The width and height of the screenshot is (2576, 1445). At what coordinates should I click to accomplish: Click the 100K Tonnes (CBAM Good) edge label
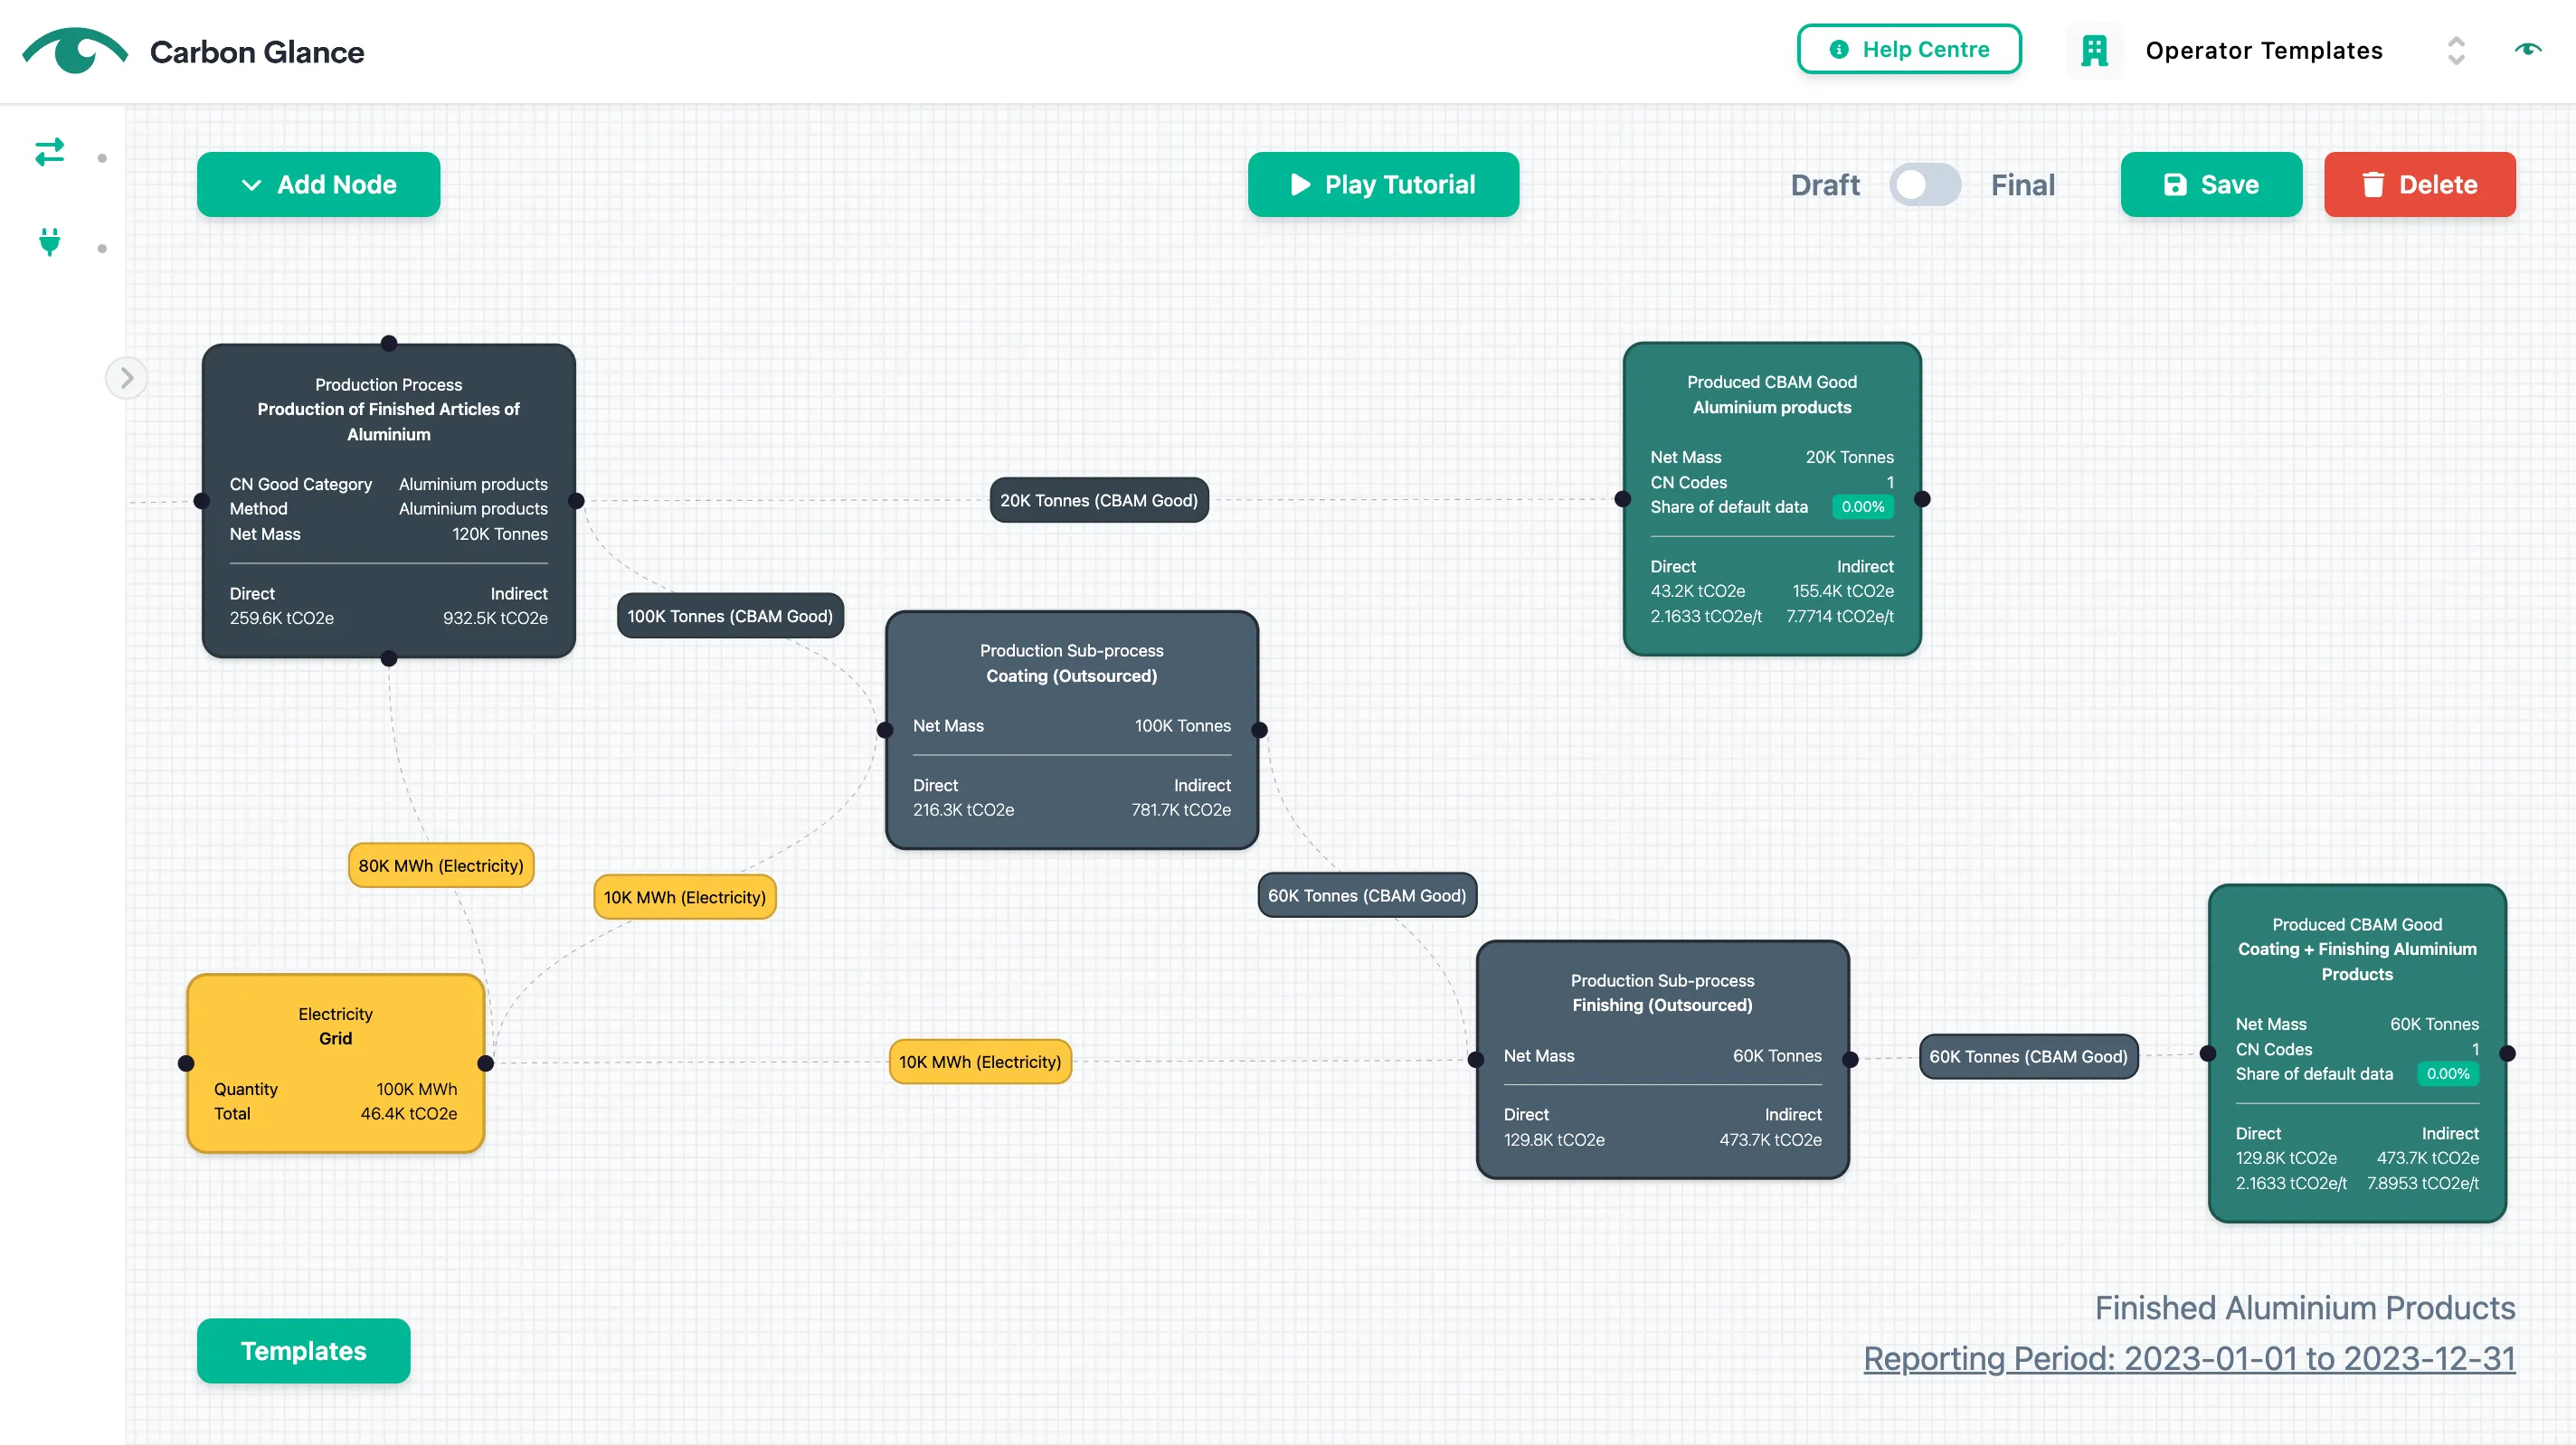coord(730,616)
